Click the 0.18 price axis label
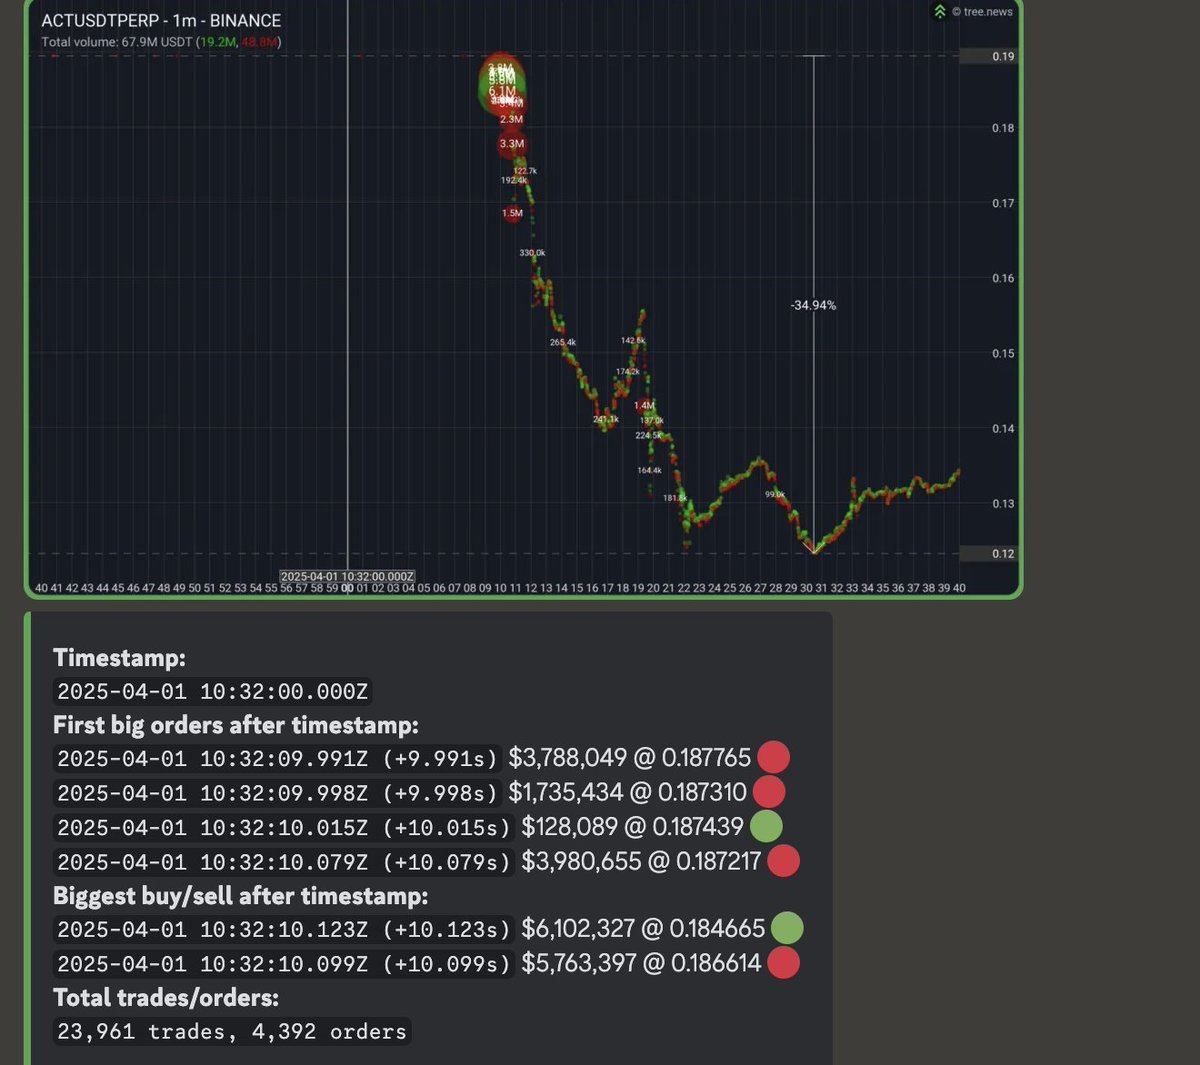This screenshot has height=1065, width=1200. click(1003, 128)
